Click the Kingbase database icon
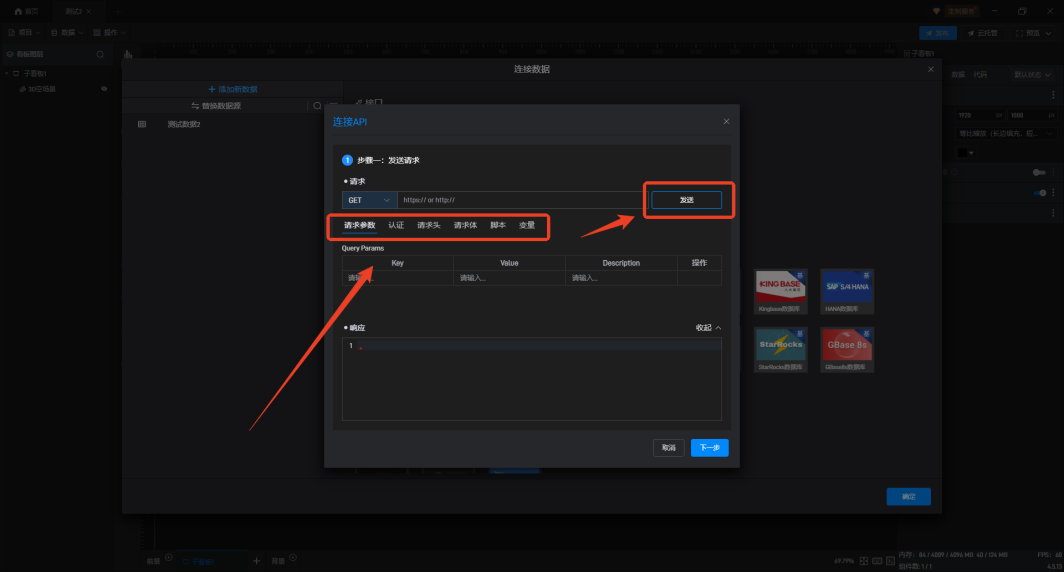This screenshot has height=572, width=1064. click(x=781, y=288)
